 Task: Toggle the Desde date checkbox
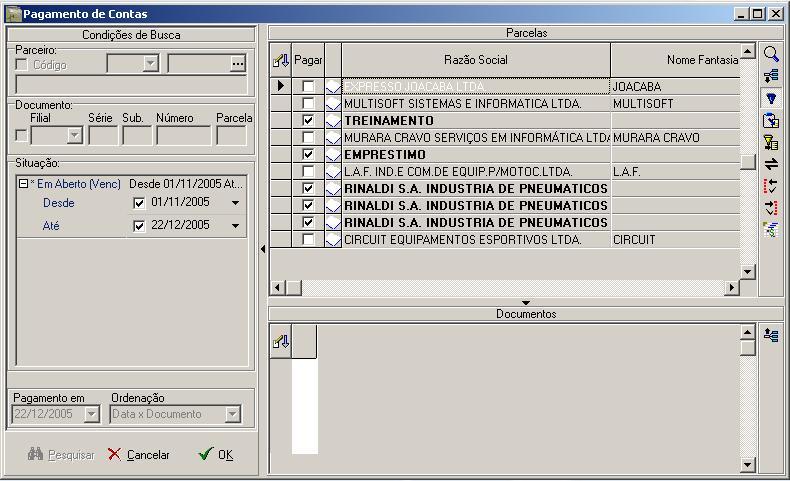(139, 203)
